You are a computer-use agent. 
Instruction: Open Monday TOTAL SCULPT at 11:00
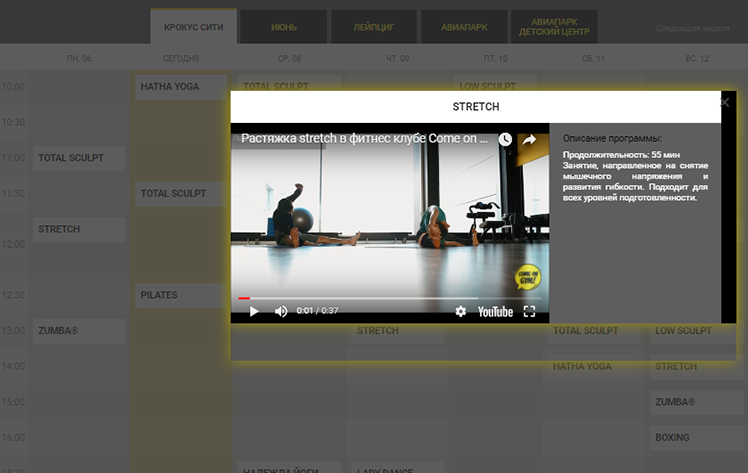(x=79, y=158)
